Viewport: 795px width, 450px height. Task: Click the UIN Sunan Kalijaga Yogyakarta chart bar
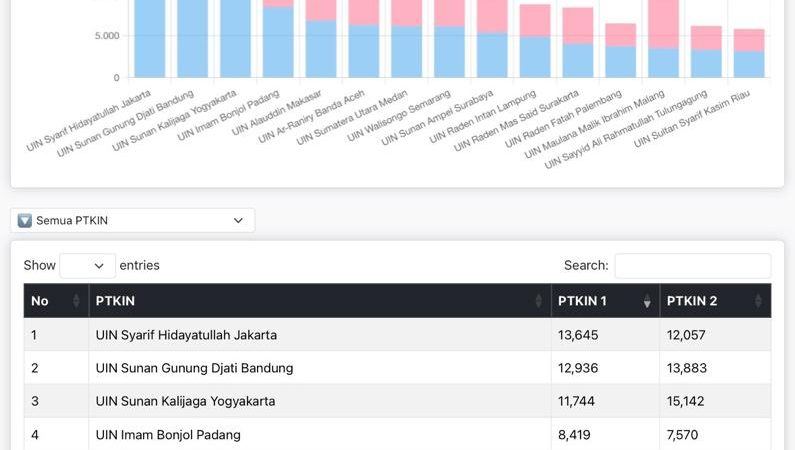pyautogui.click(x=235, y=39)
